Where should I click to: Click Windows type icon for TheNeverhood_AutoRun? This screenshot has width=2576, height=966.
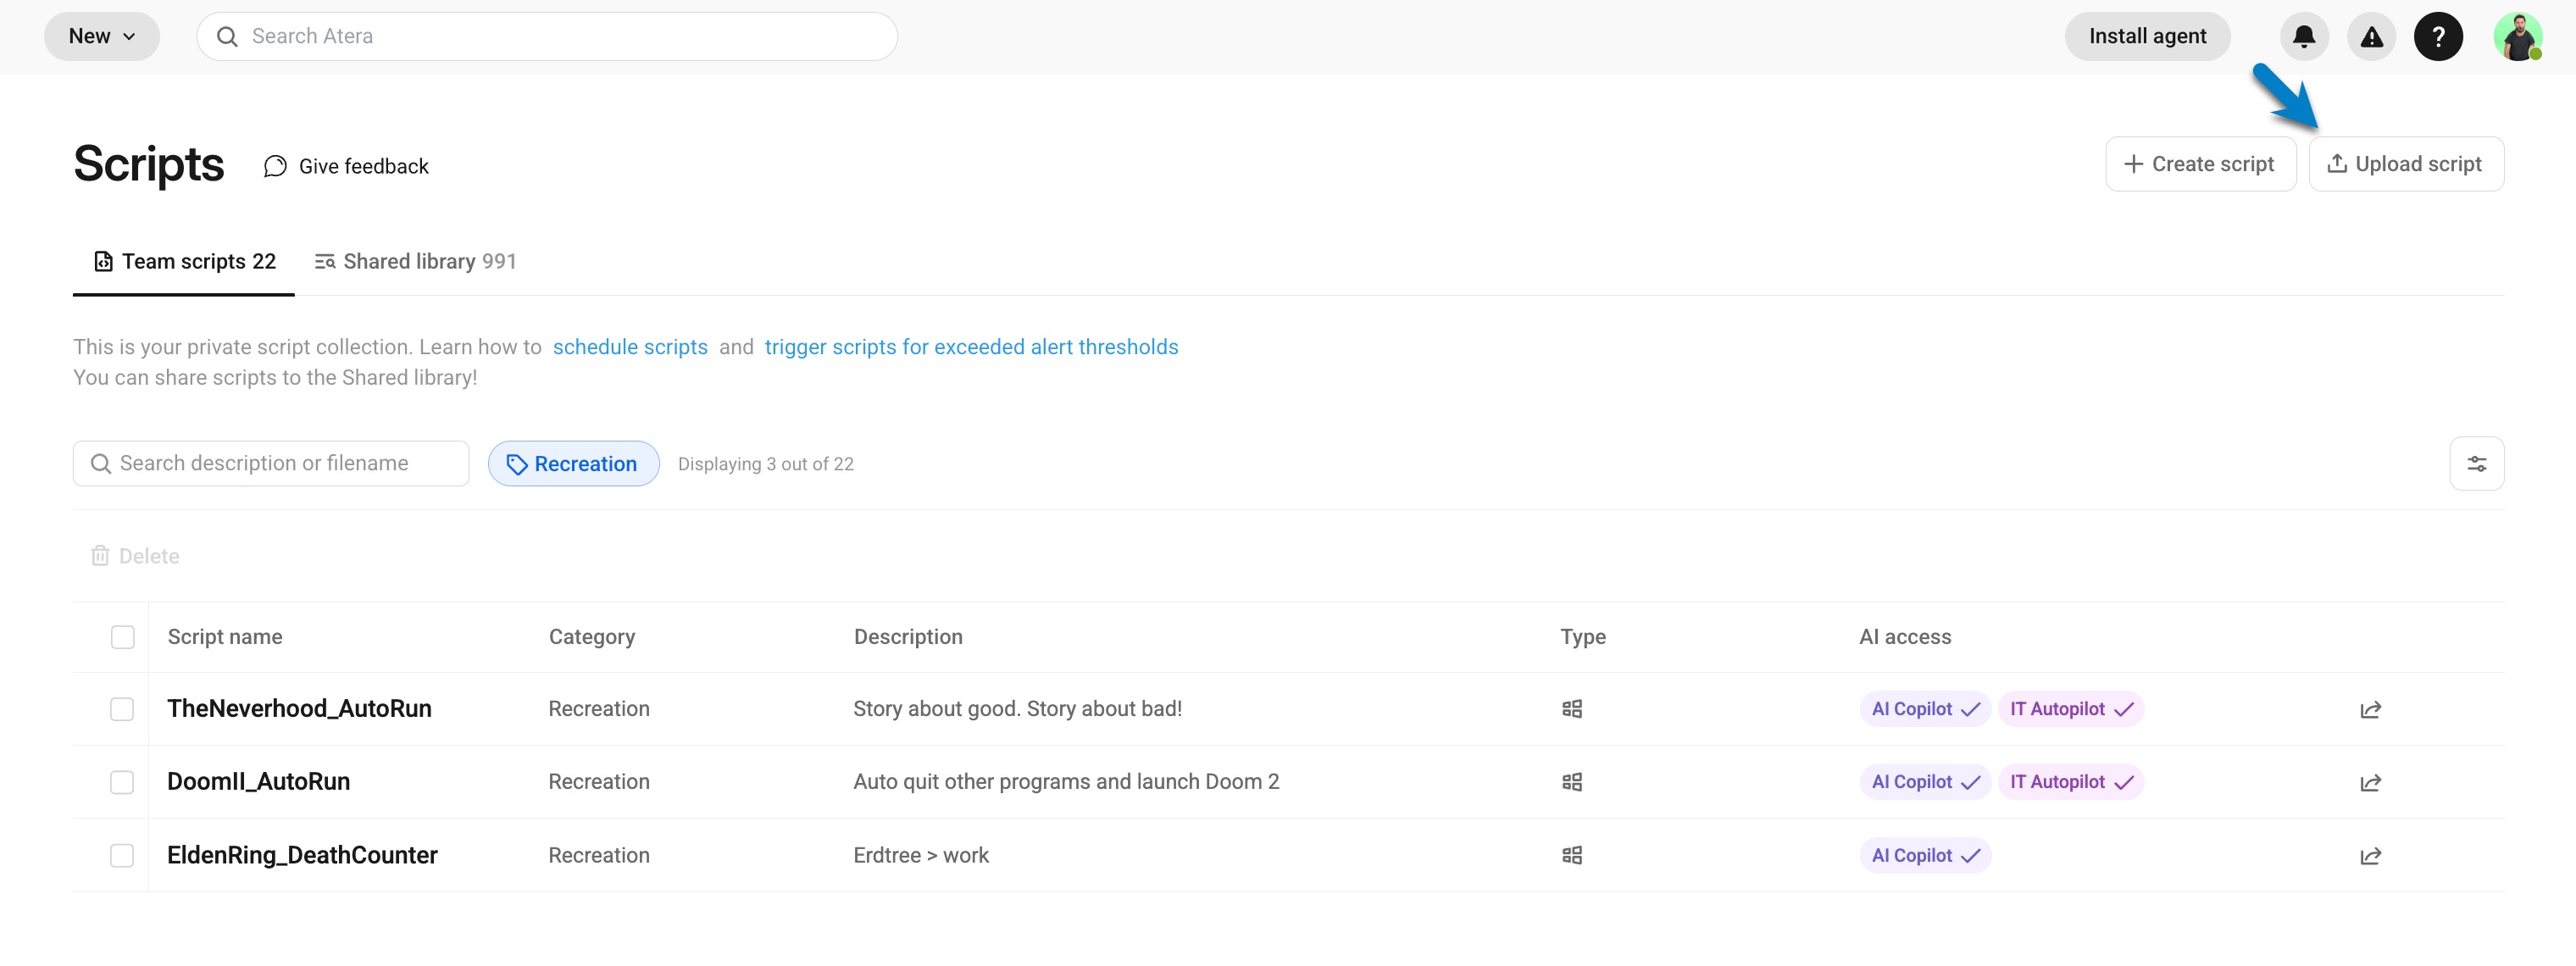(1571, 709)
